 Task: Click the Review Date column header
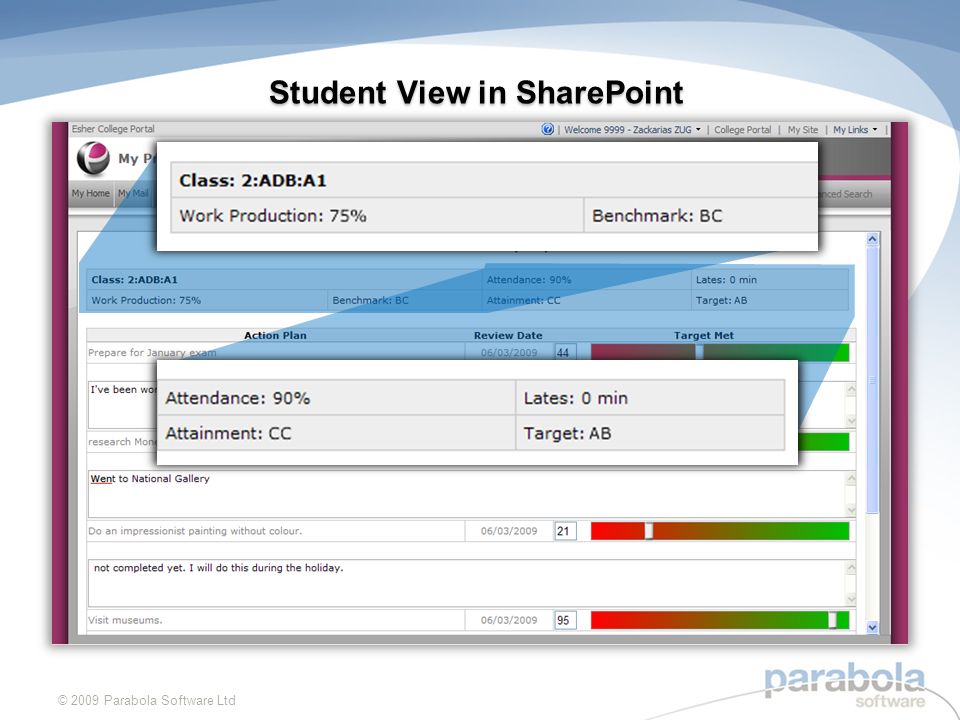click(x=508, y=336)
